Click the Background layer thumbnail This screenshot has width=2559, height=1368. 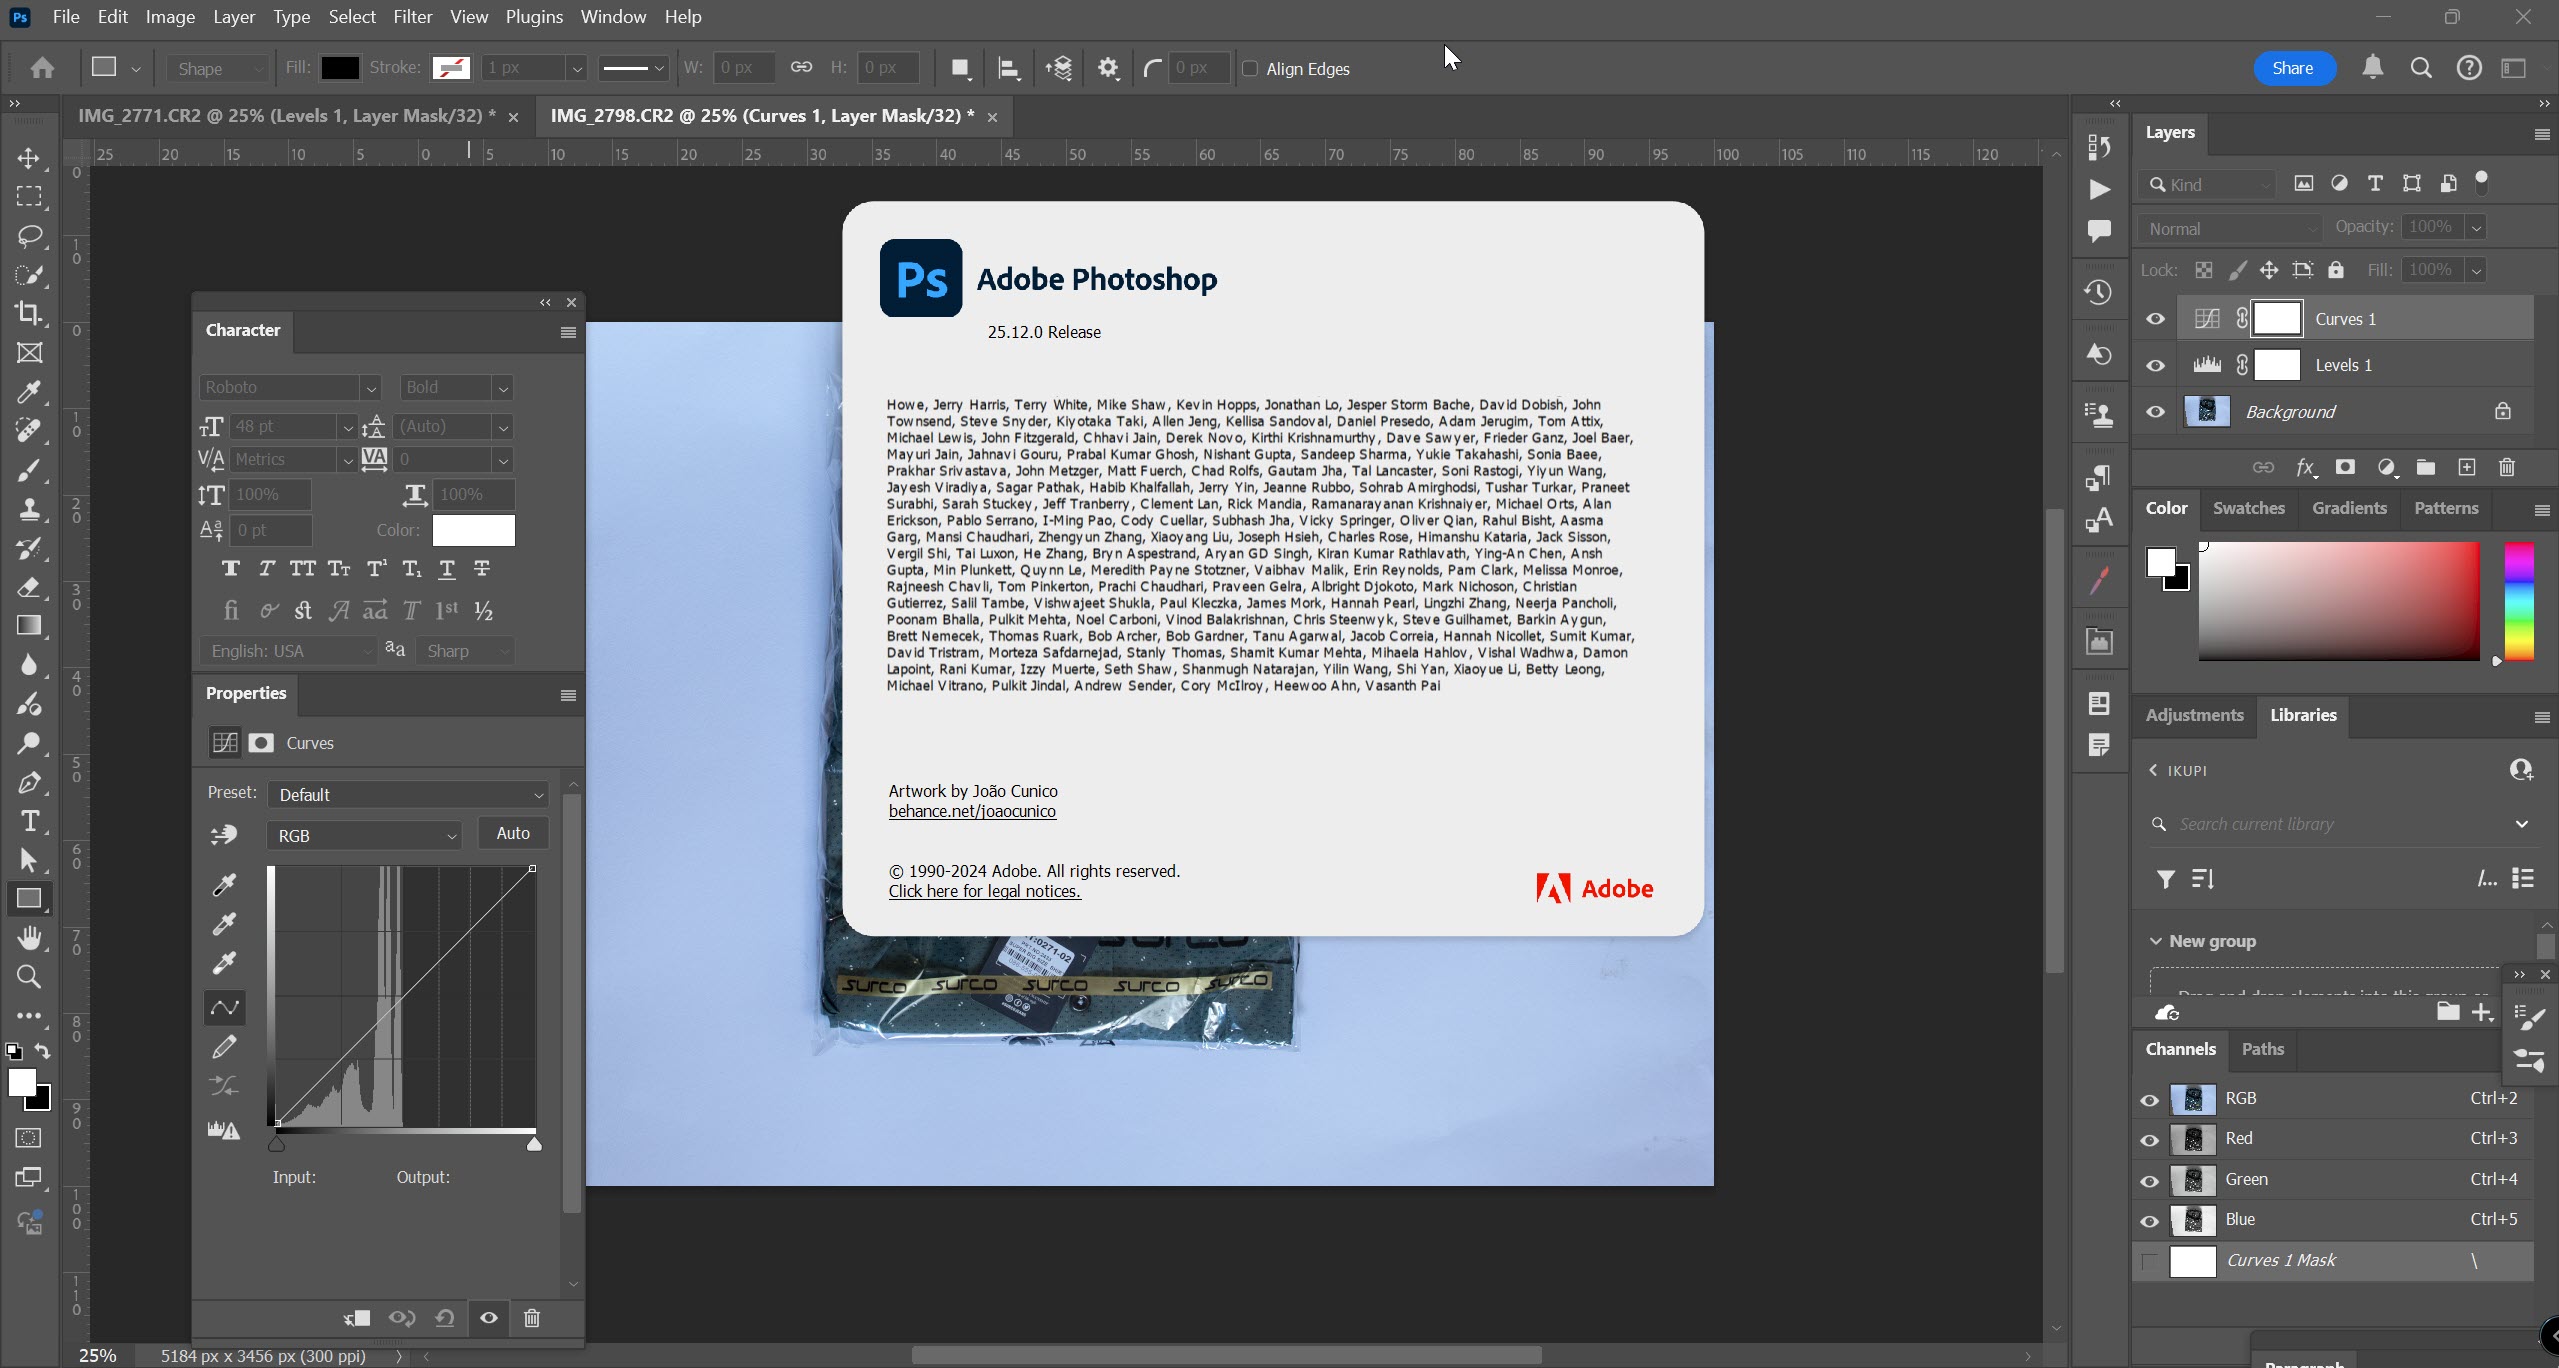point(2207,411)
